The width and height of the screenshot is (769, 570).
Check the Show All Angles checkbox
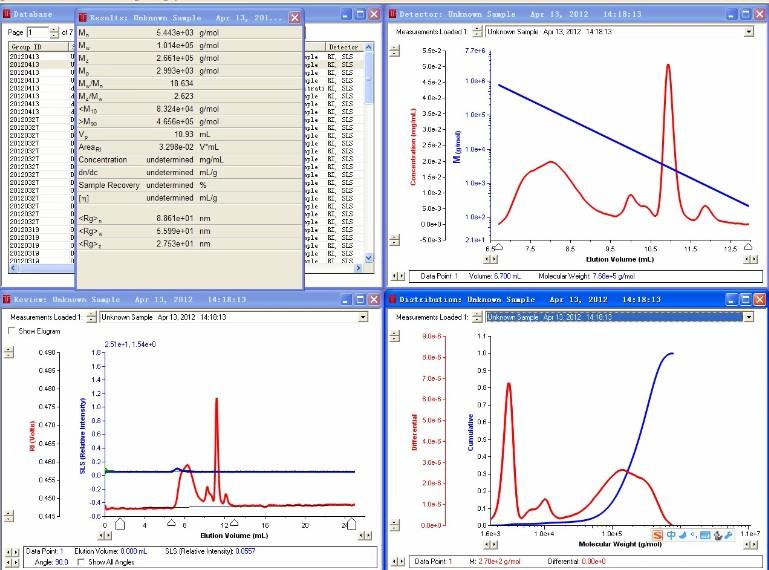pos(81,562)
